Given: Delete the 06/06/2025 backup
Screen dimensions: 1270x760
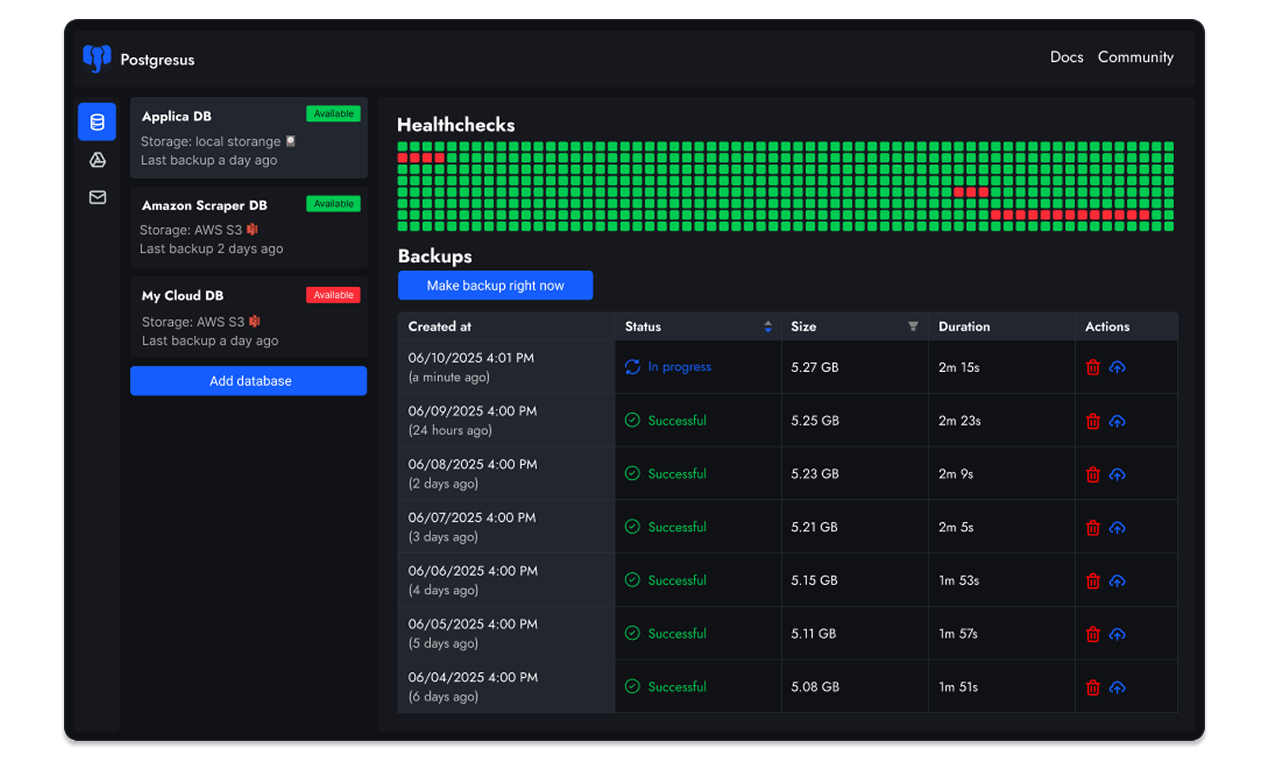Looking at the screenshot, I should [x=1093, y=580].
